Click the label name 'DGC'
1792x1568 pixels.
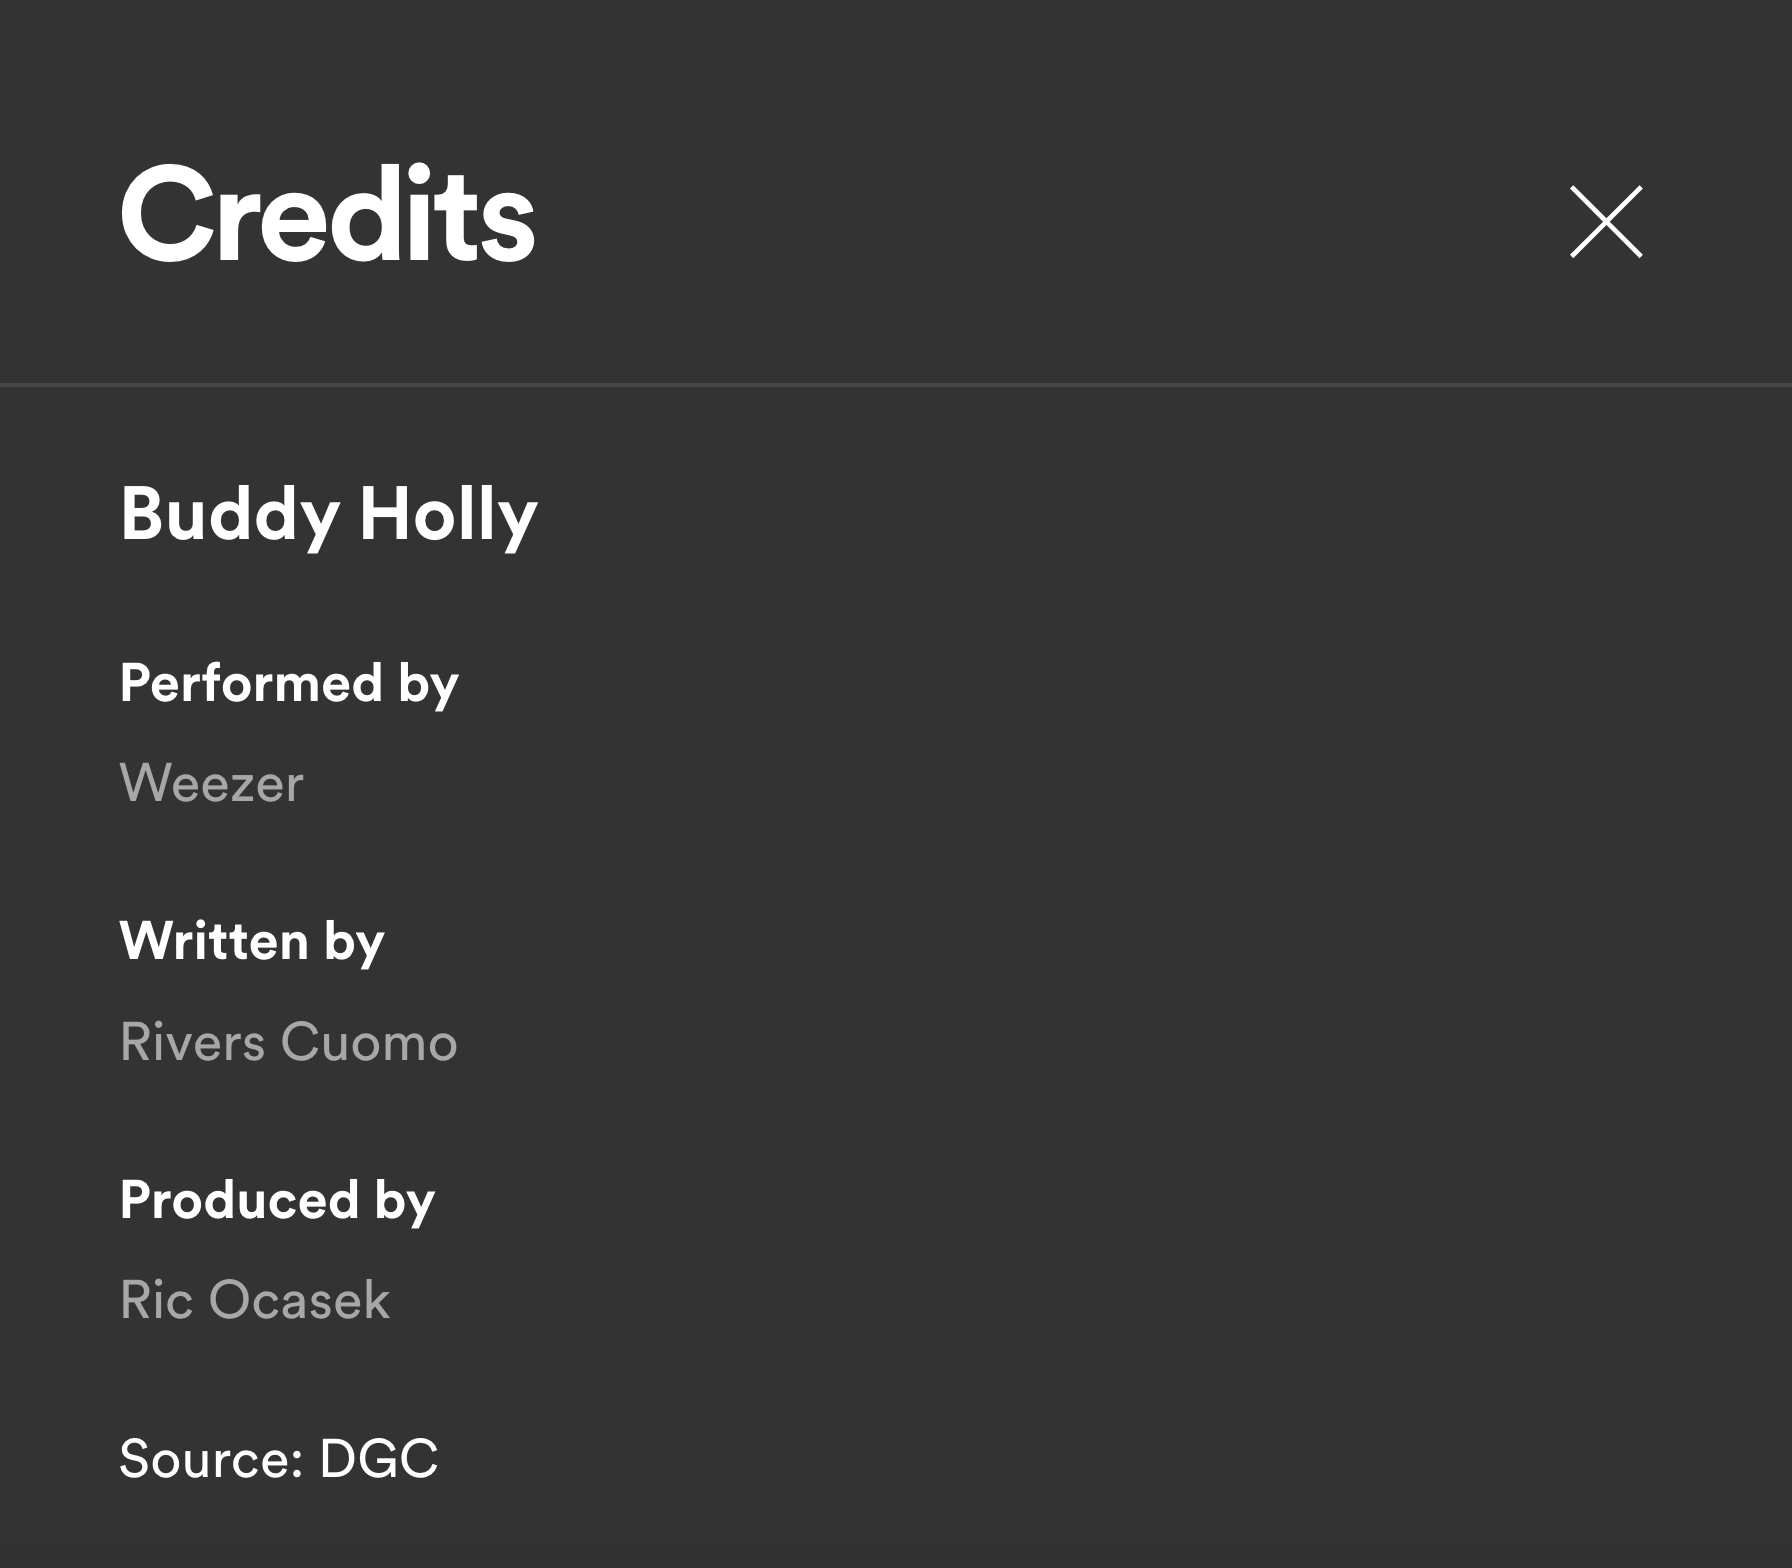click(378, 1458)
